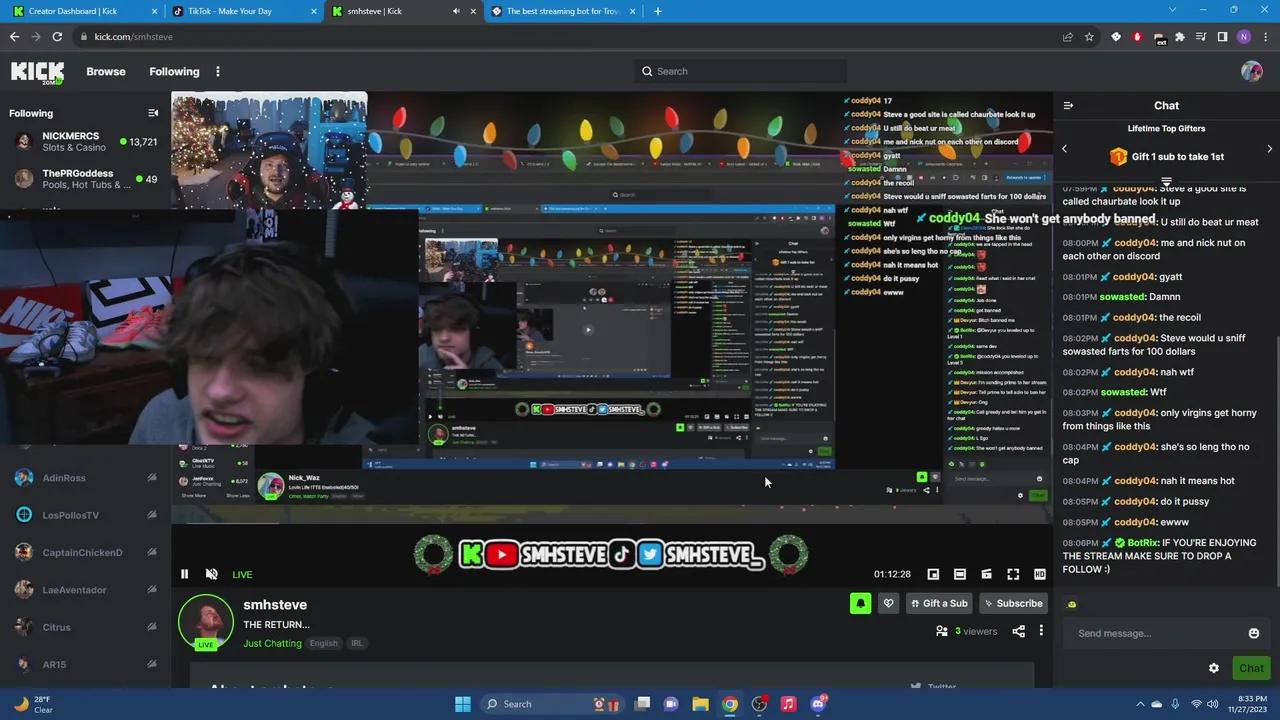Open the chat settings gear
The width and height of the screenshot is (1280, 720).
[x=1214, y=668]
